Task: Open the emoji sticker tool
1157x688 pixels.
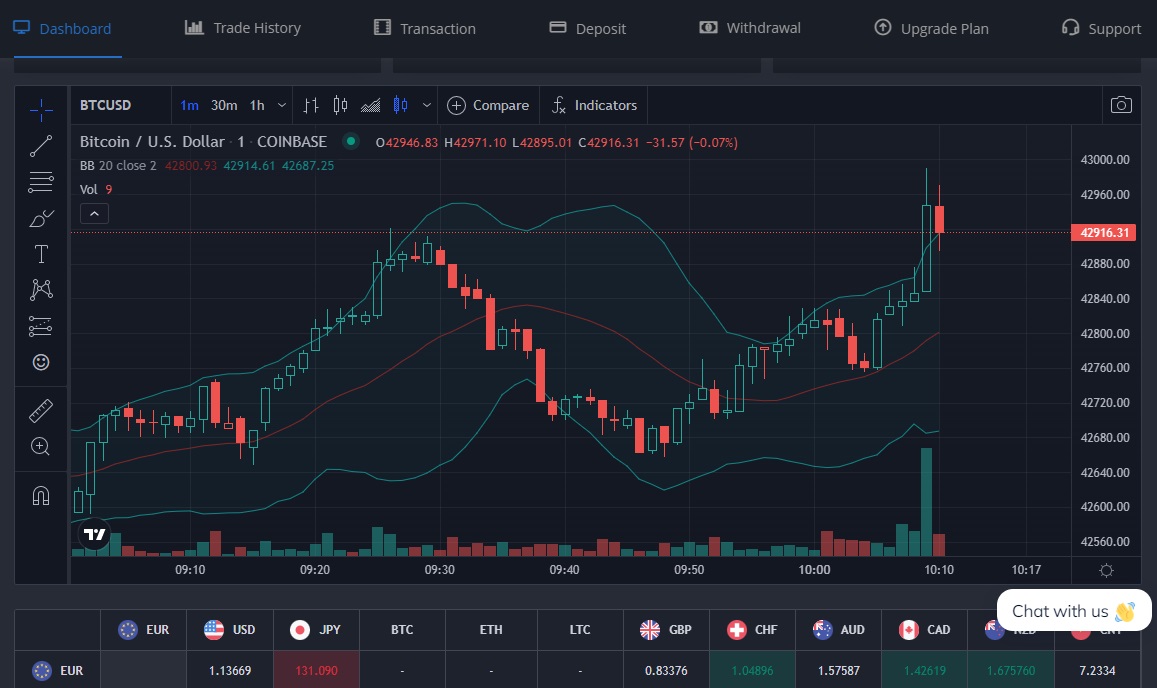Action: (x=41, y=362)
